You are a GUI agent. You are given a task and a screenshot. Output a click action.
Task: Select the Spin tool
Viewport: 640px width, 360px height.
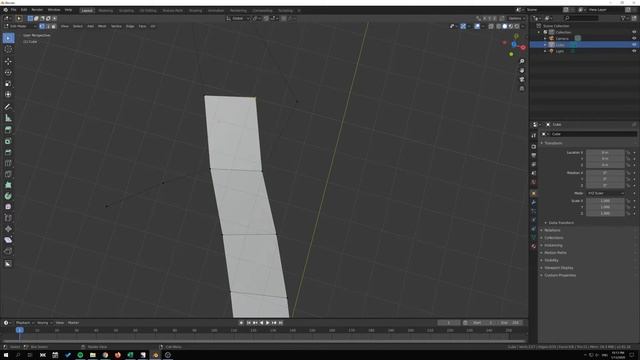[x=8, y=196]
